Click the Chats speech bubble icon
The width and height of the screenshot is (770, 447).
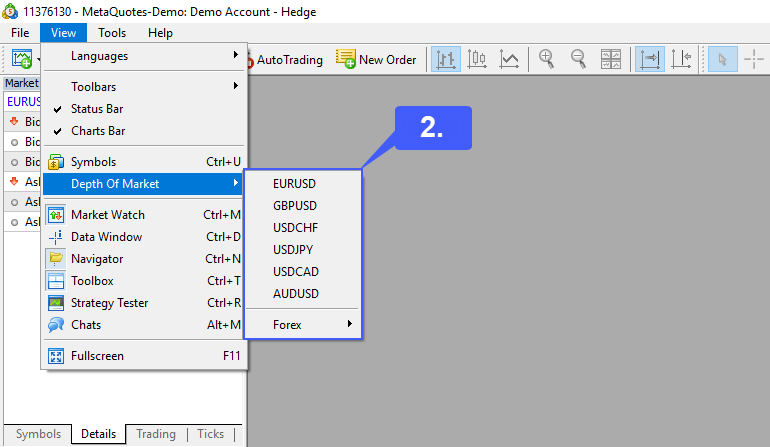(x=56, y=325)
